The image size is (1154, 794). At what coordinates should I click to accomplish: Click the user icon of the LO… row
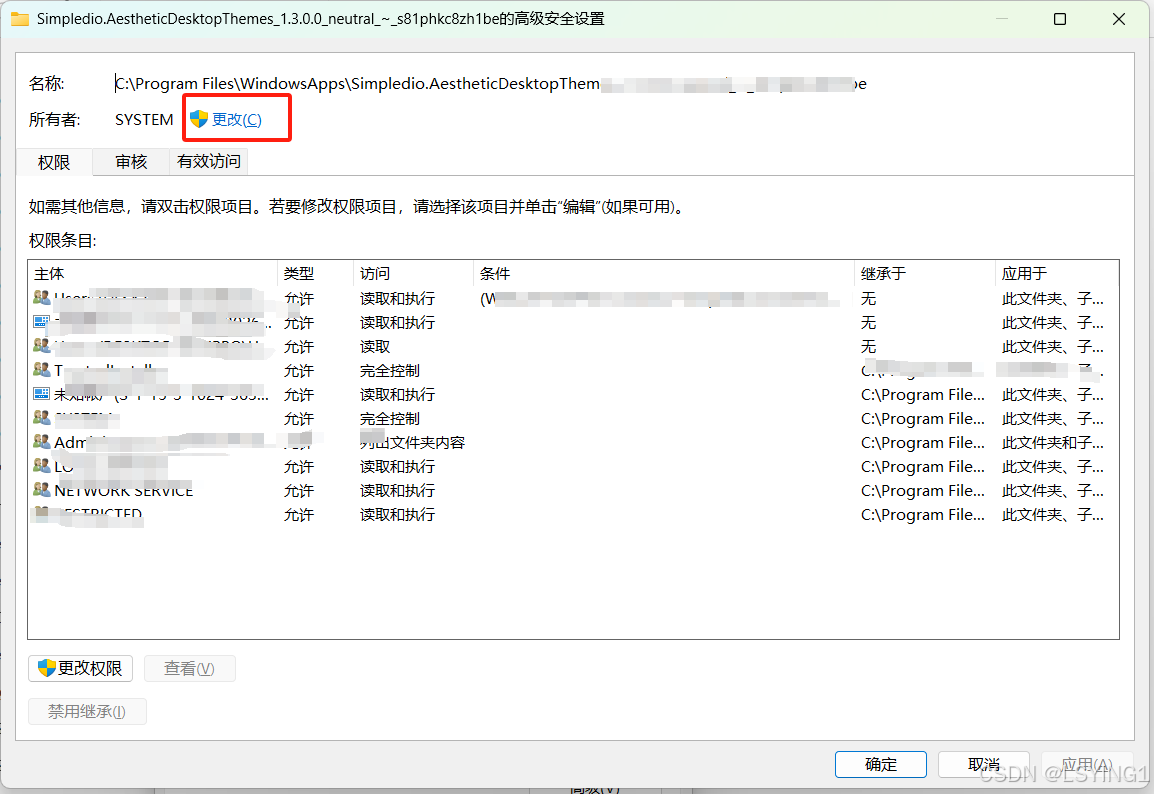42,466
